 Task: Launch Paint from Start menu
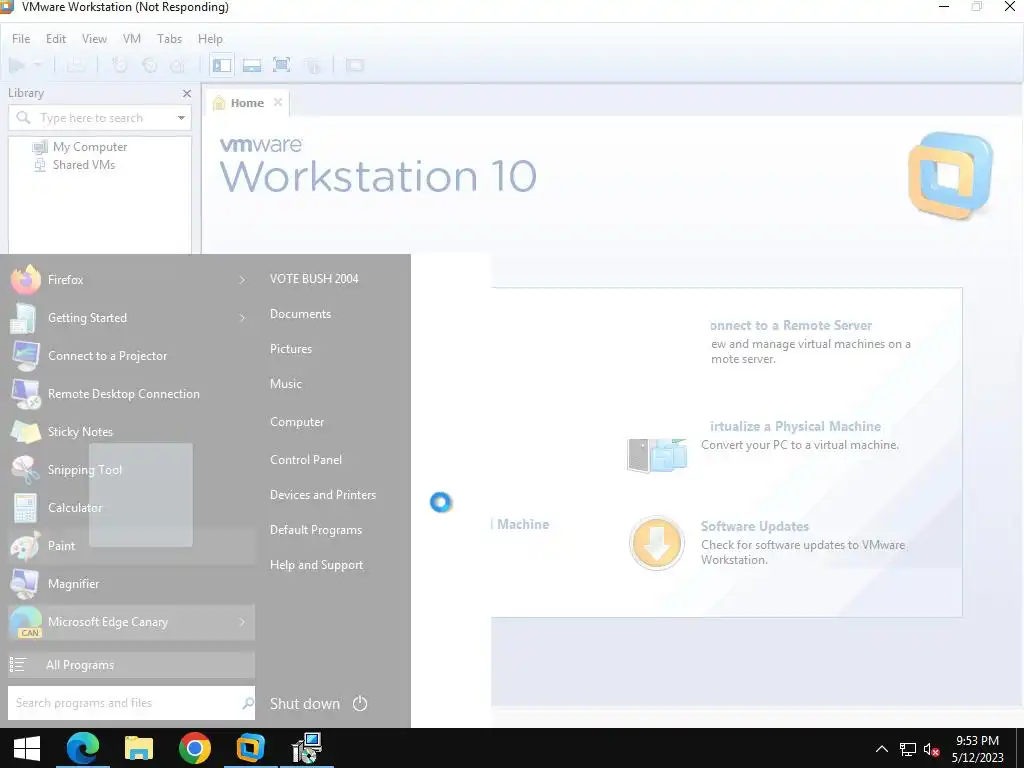(x=131, y=546)
